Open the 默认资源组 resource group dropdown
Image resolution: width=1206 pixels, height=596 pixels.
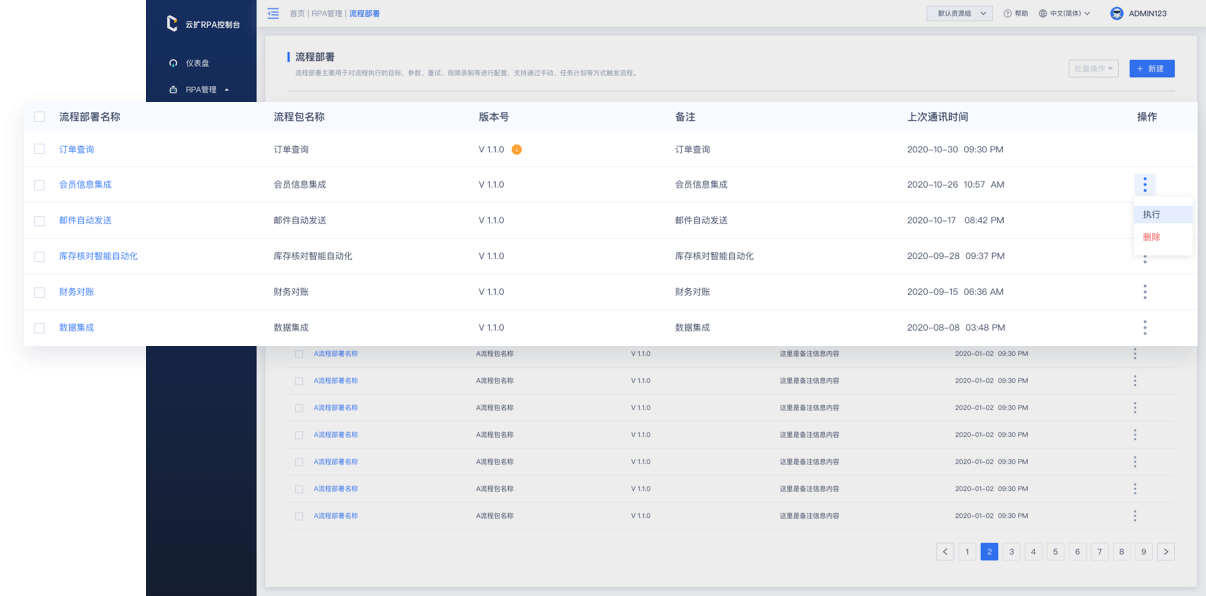[x=958, y=14]
